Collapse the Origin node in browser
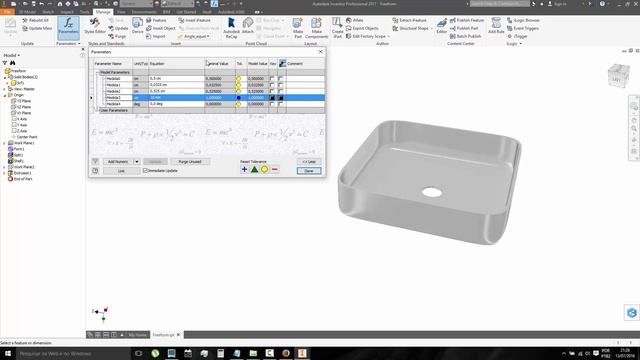640x360 pixels. pos(5,95)
